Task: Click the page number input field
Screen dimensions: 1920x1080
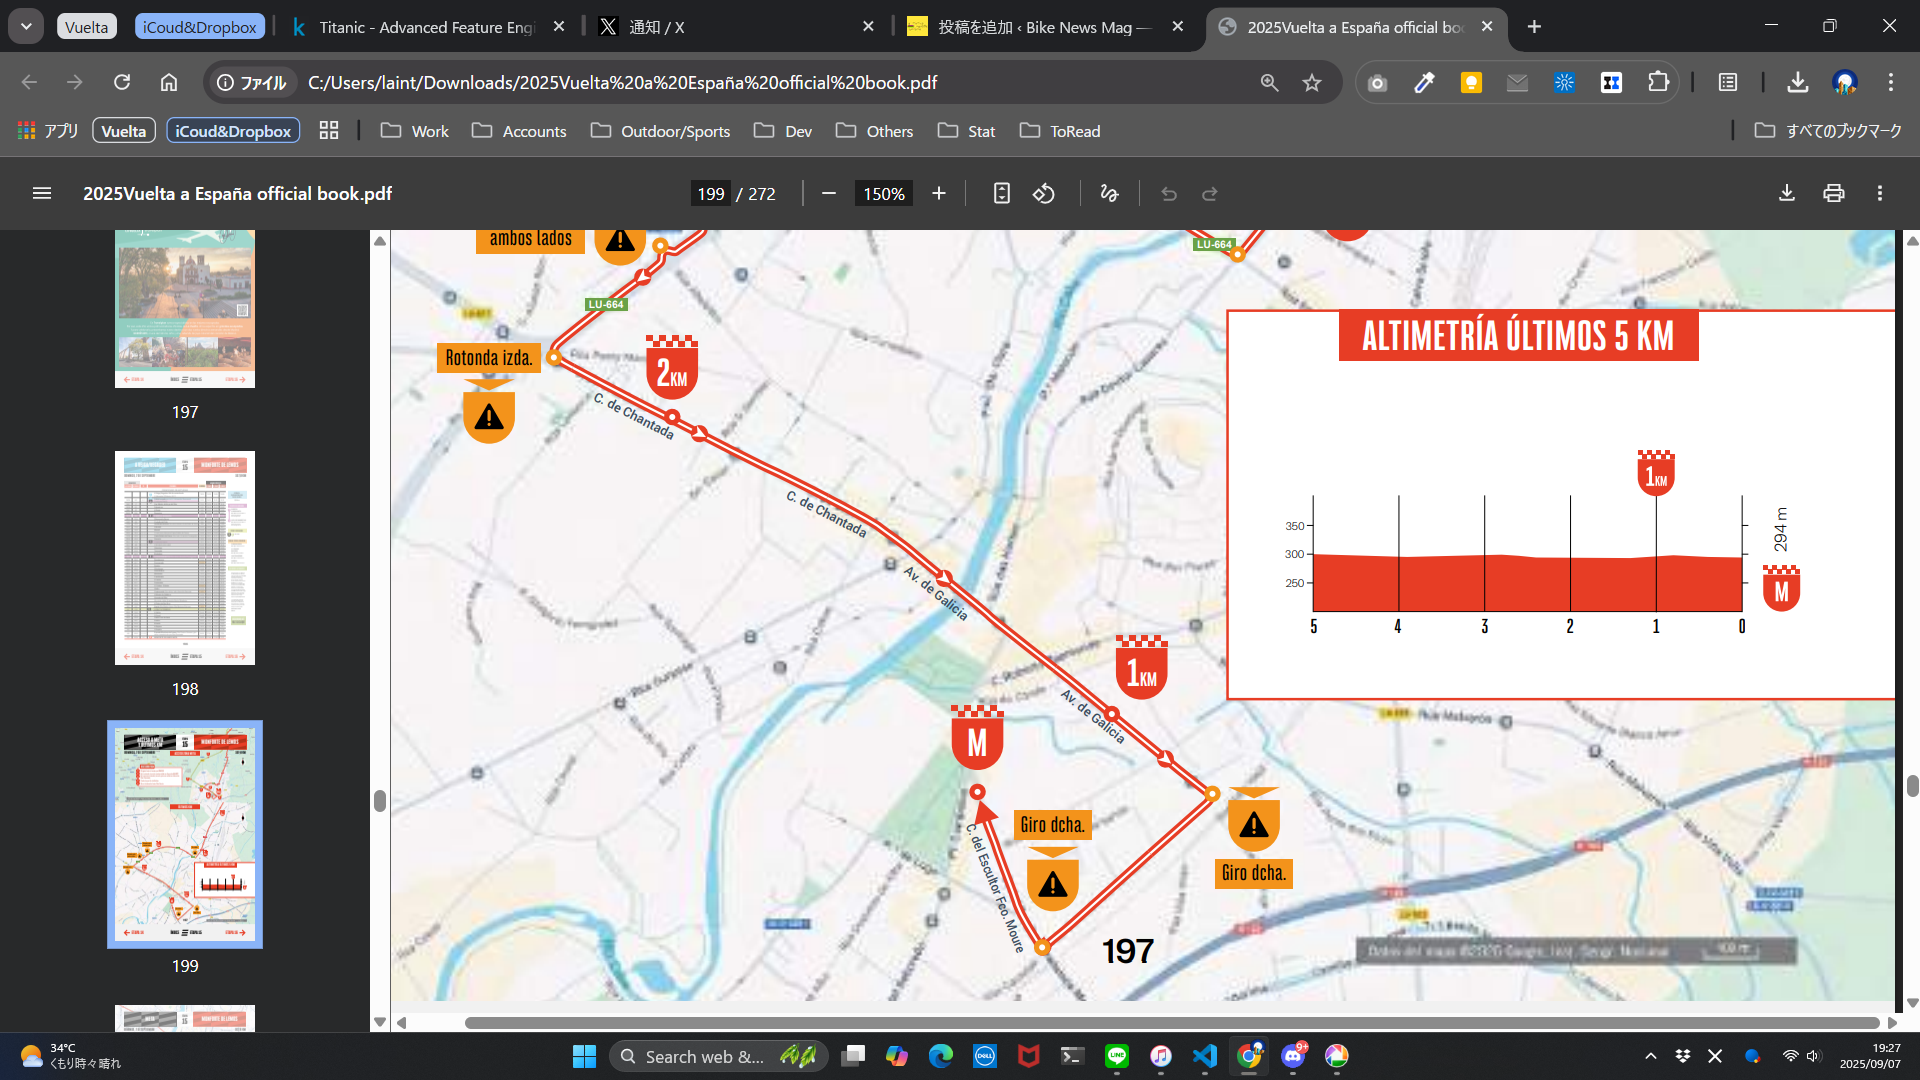Action: tap(710, 193)
